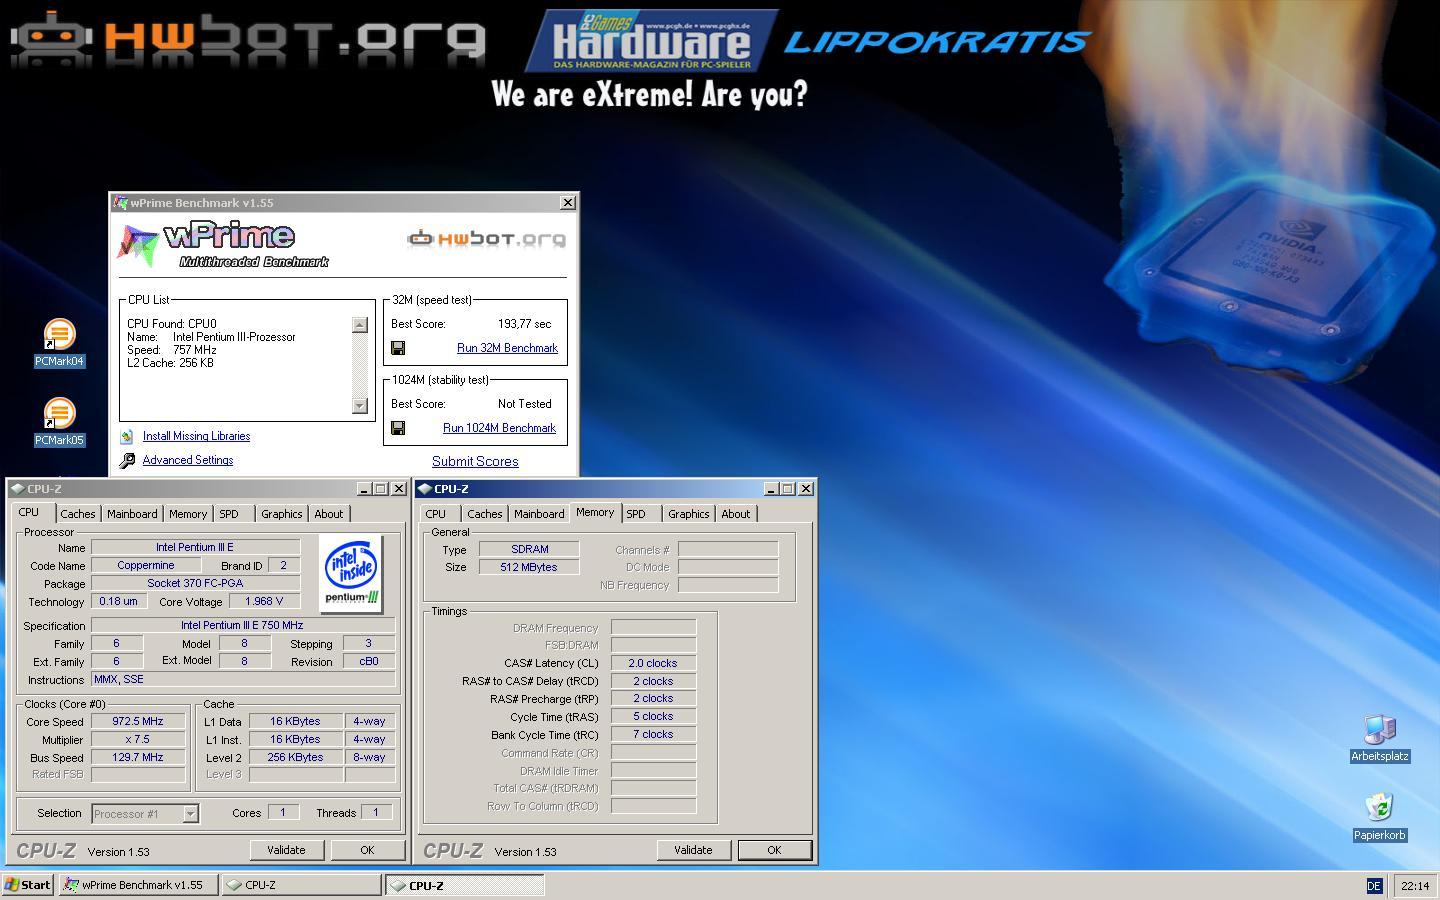Switch to About tab in left CPU-Z
The image size is (1440, 900).
pos(328,514)
